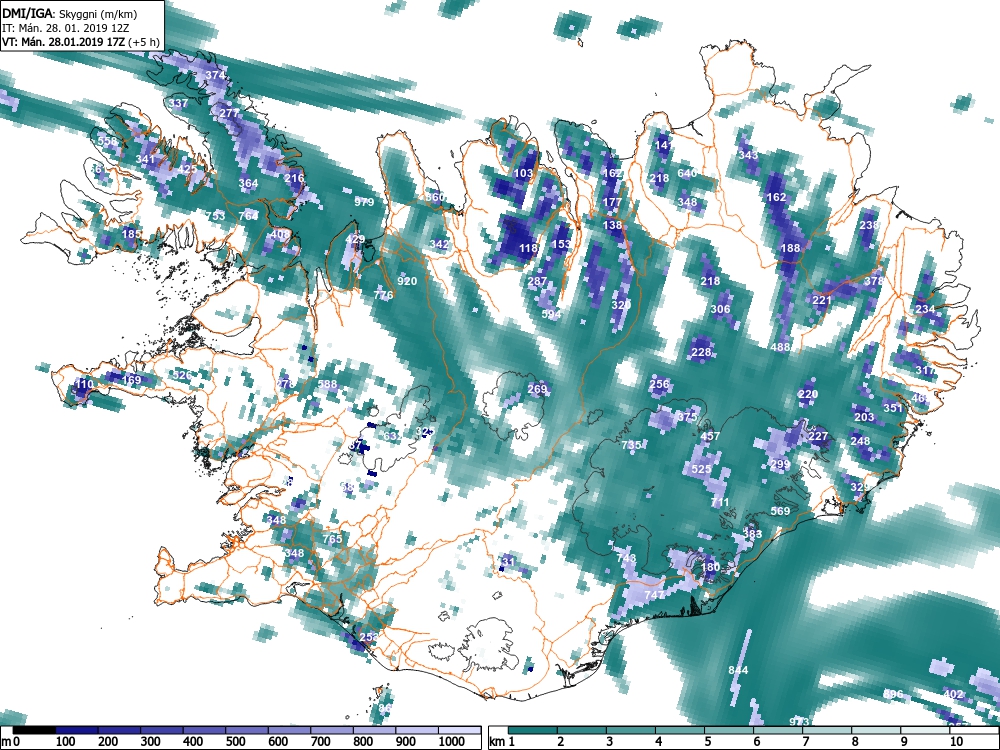Image resolution: width=1000 pixels, height=750 pixels.
Task: Click the visibility value 138
Action: pyautogui.click(x=612, y=225)
